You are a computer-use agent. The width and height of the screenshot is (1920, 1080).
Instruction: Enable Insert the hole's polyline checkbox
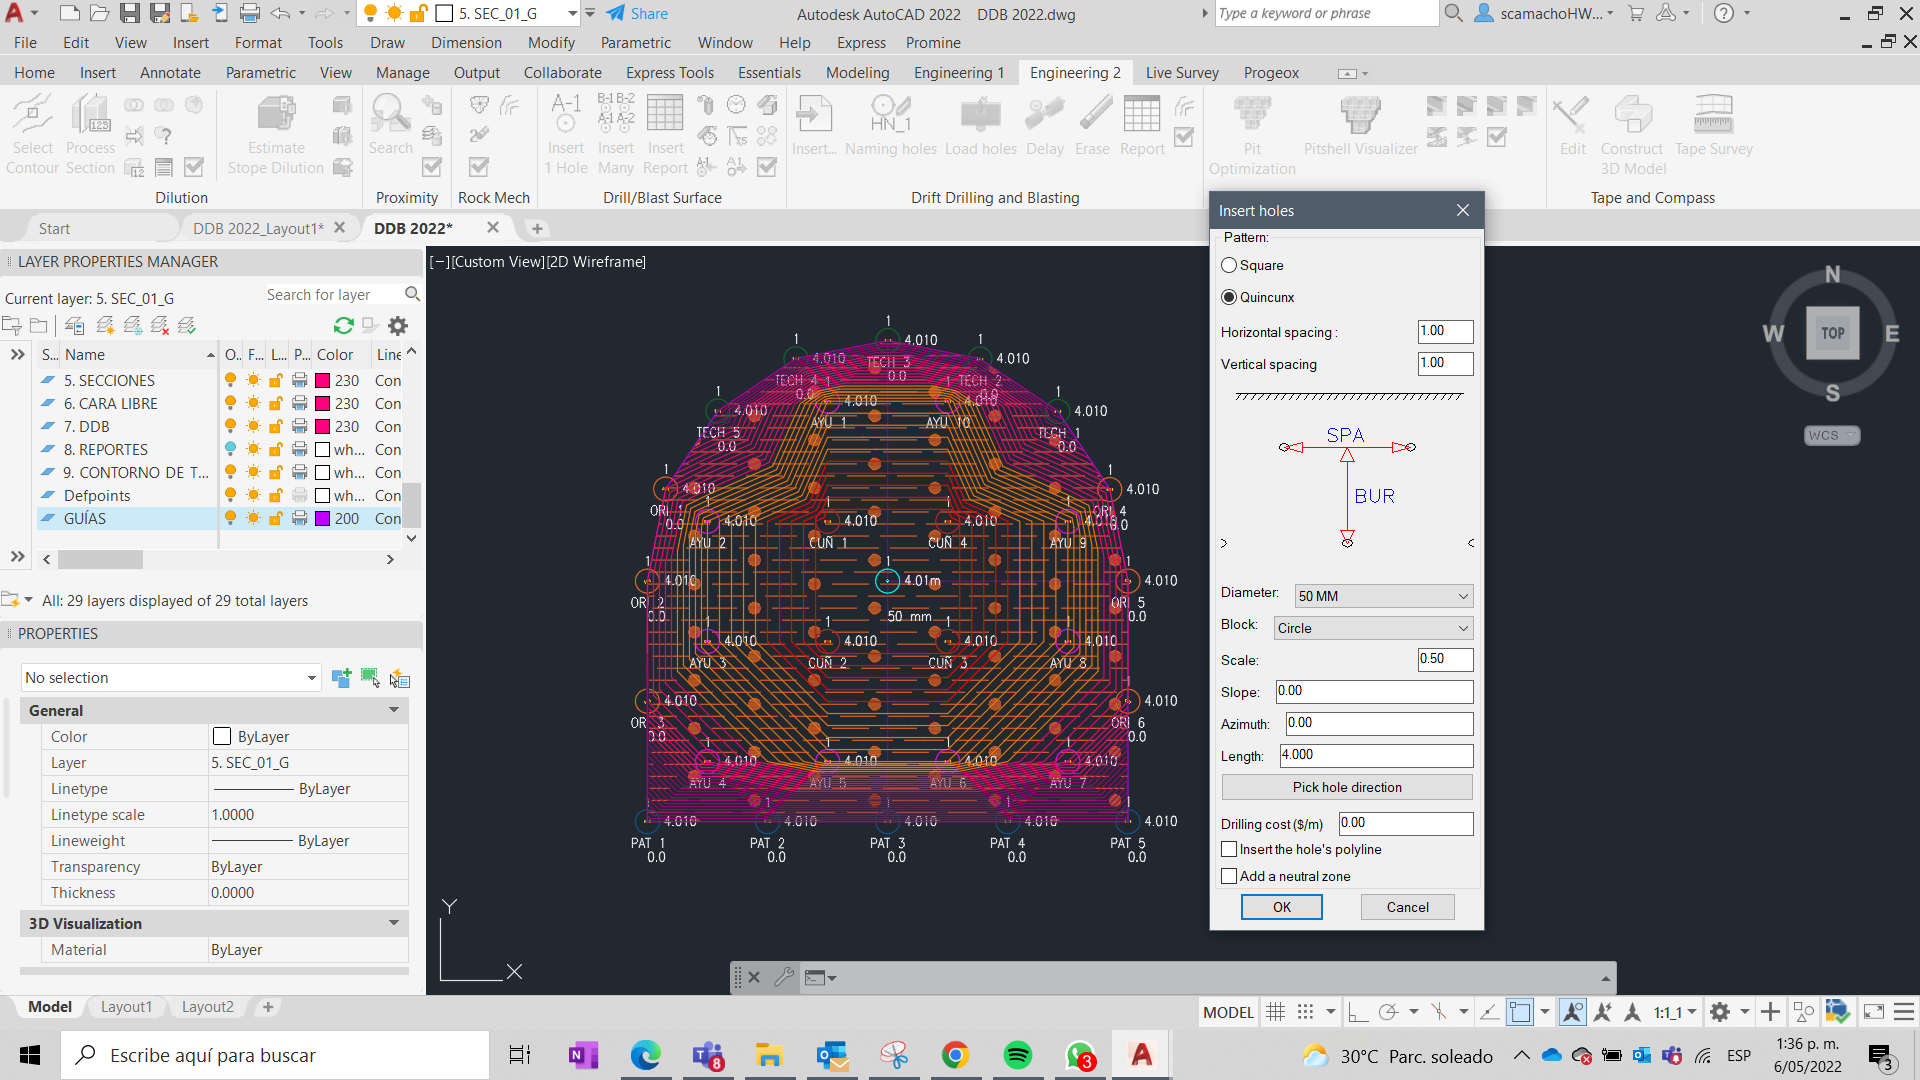pos(1229,850)
